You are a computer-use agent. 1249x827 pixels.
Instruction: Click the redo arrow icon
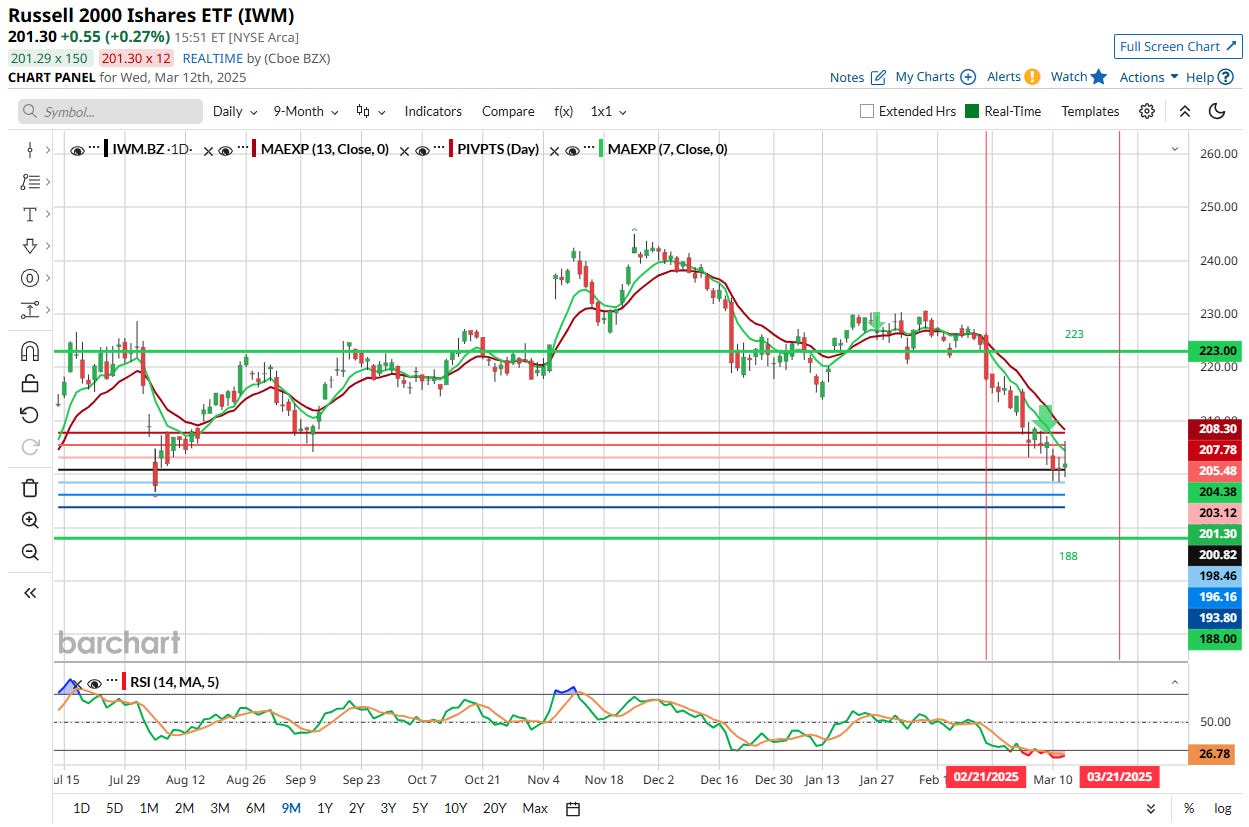point(30,447)
